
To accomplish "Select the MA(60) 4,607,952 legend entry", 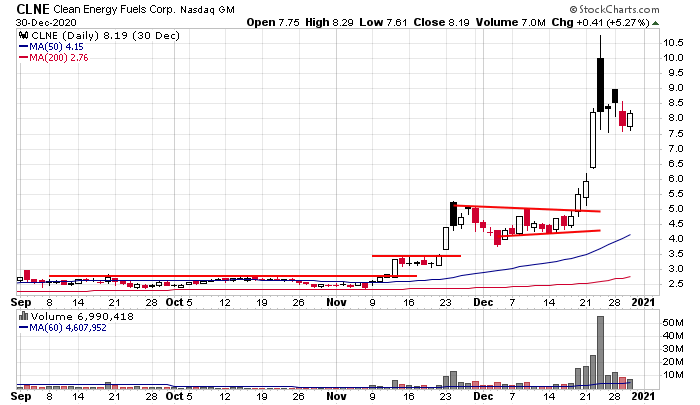I will point(62,327).
